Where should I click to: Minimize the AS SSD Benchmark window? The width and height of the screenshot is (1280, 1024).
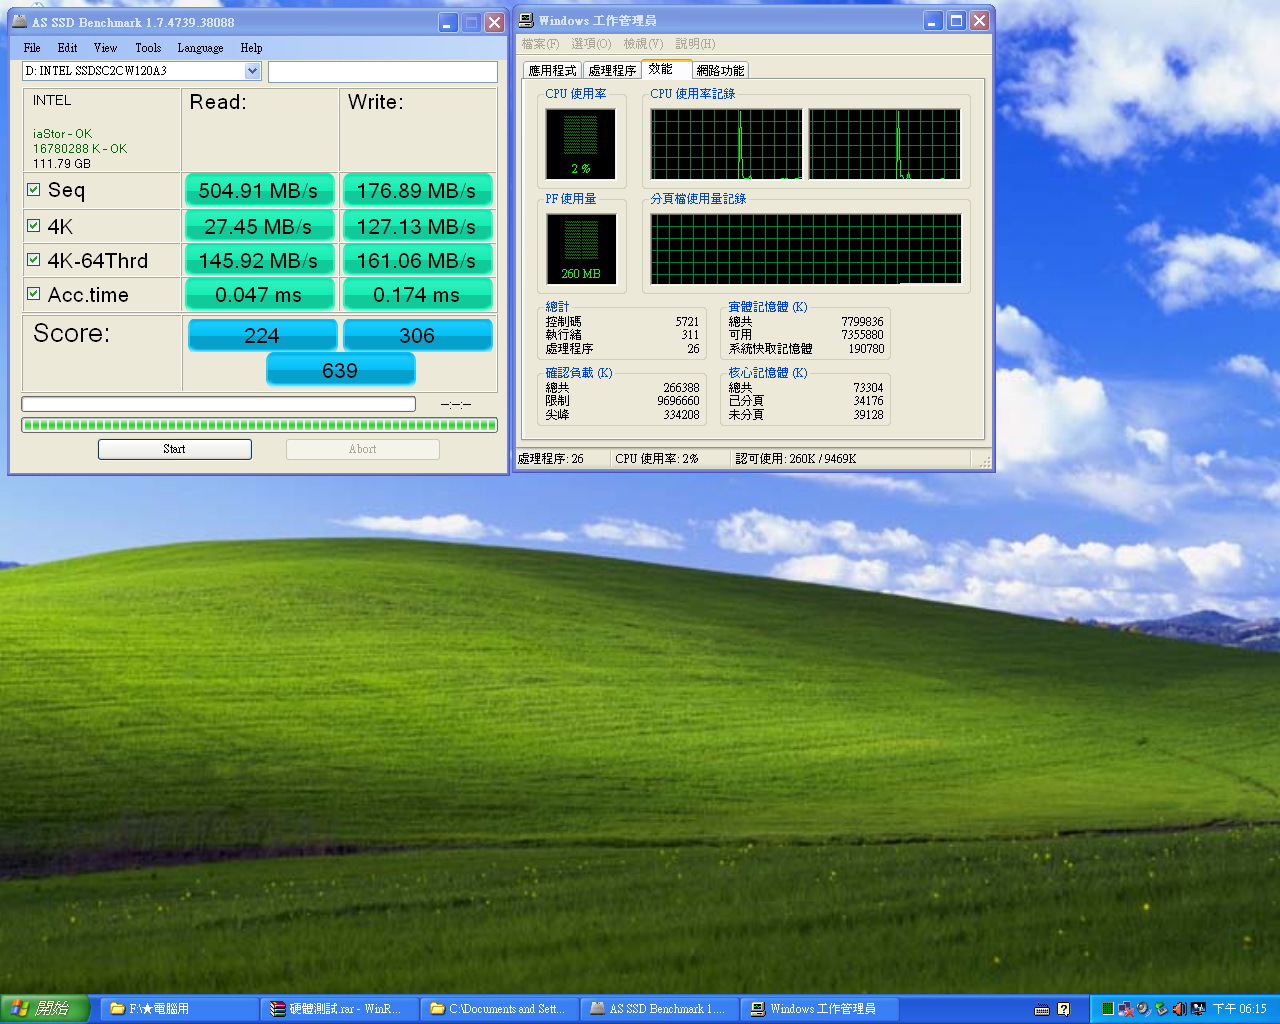pyautogui.click(x=448, y=22)
